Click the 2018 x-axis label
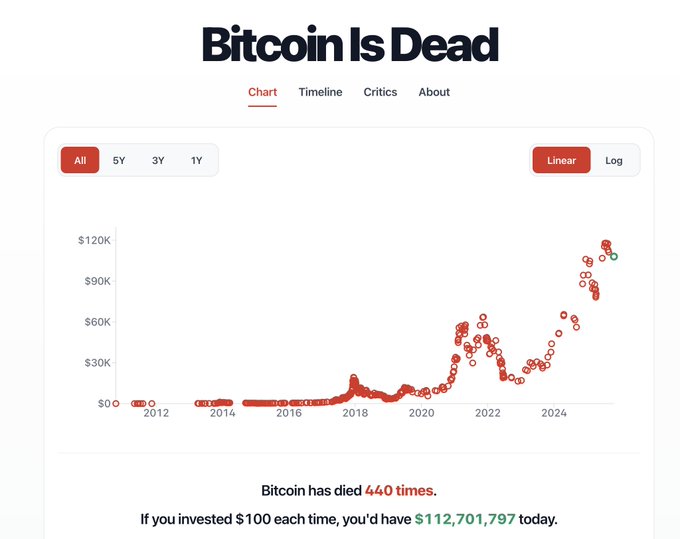Image resolution: width=680 pixels, height=539 pixels. pos(355,413)
